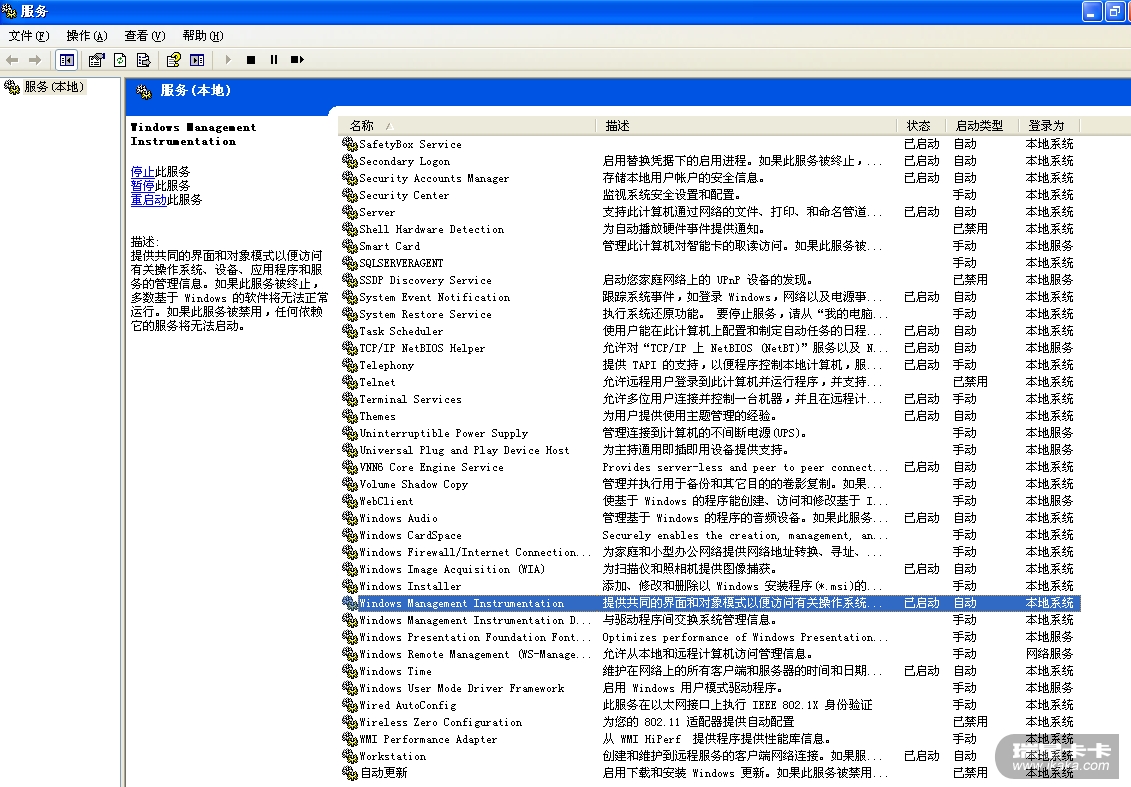
Task: Click the Forward arrow toolbar icon
Action: (x=35, y=60)
